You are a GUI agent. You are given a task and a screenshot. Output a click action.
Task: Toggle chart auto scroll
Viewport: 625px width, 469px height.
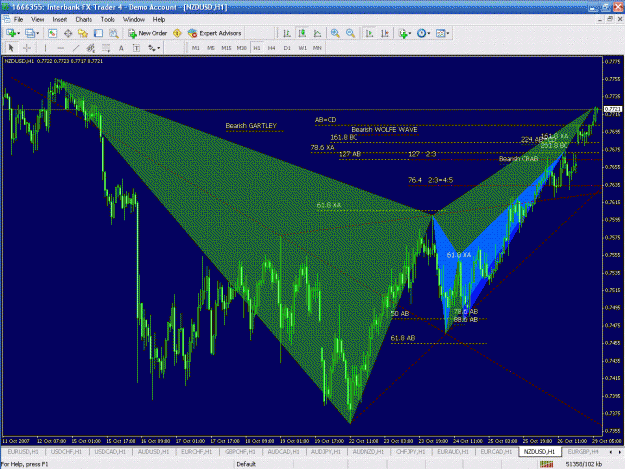point(369,33)
